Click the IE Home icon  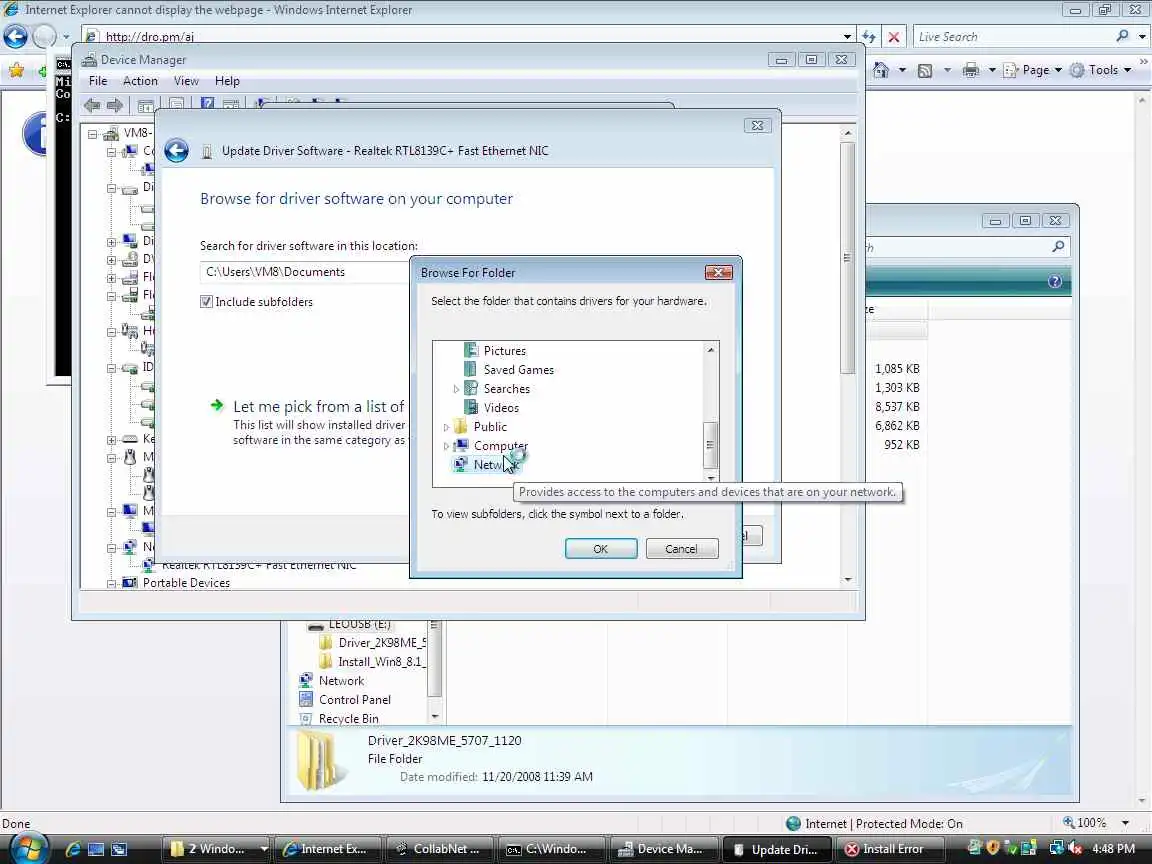881,70
